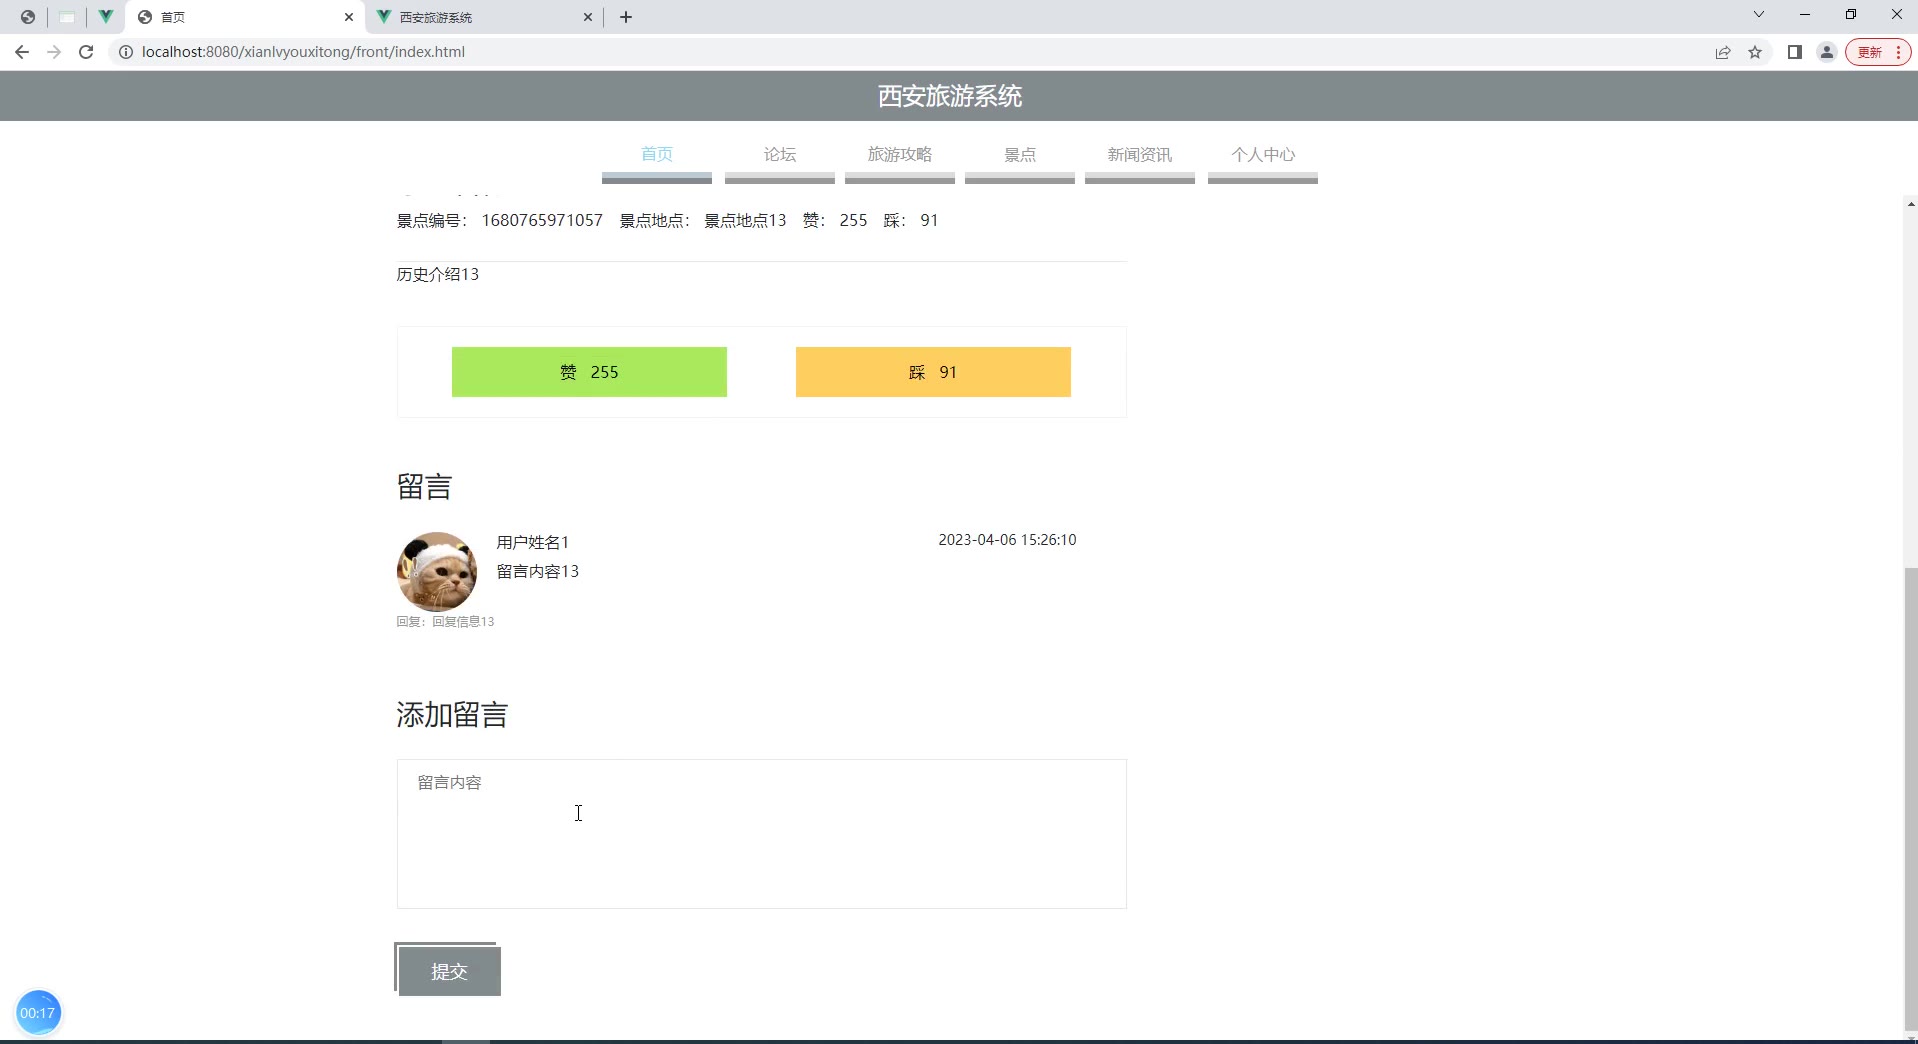Click the green 赞 255 button
This screenshot has height=1044, width=1918.
click(589, 372)
